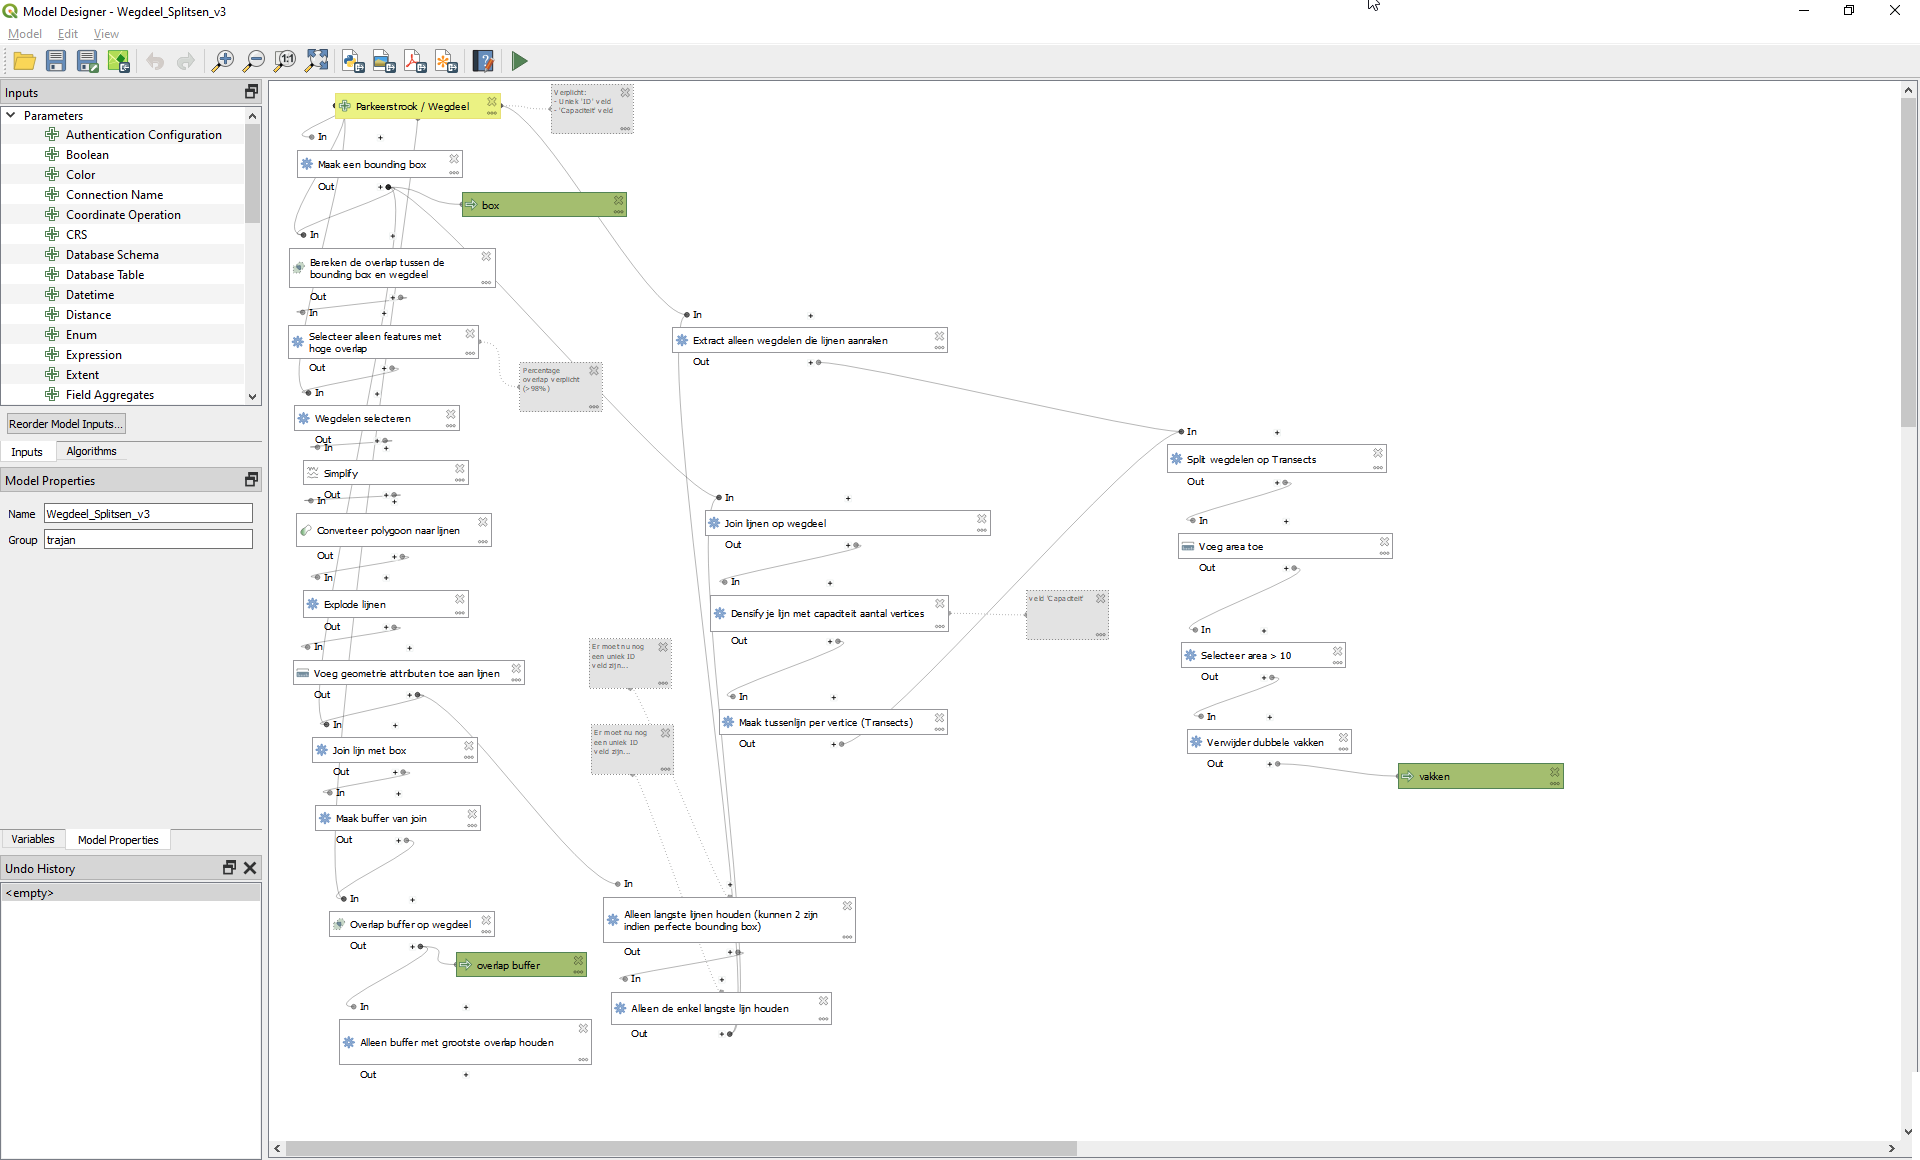This screenshot has width=1920, height=1160.
Task: Expand the Parameters tree section
Action: 12,115
